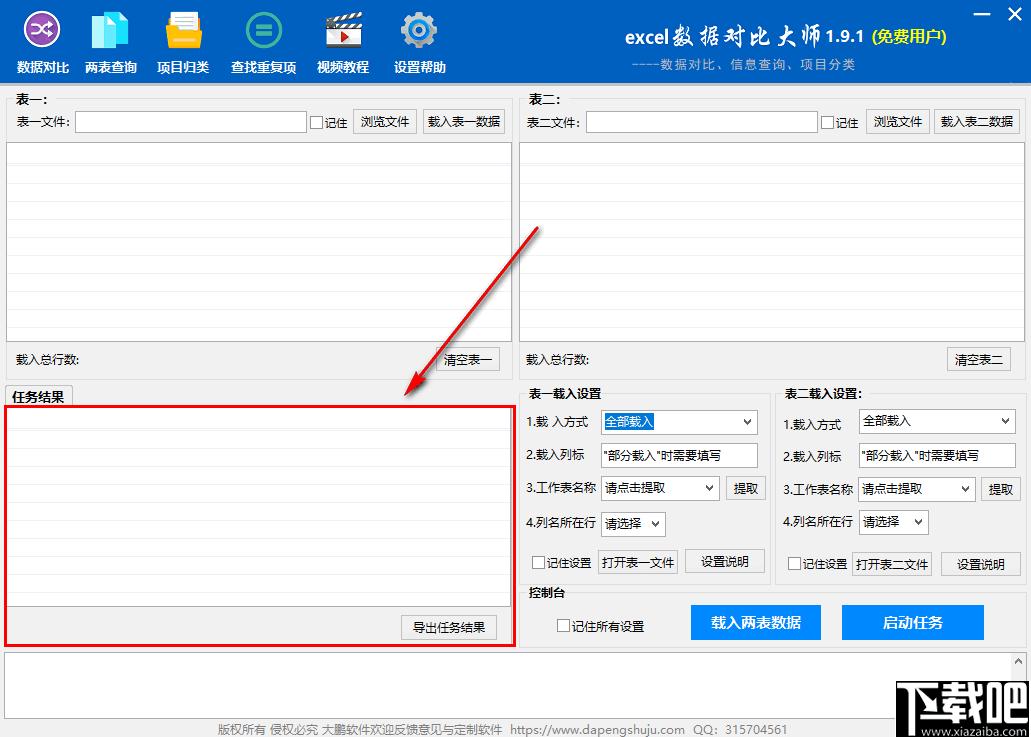Focus the 表一文件 path input
Screen dimensions: 1031x737
pyautogui.click(x=191, y=122)
